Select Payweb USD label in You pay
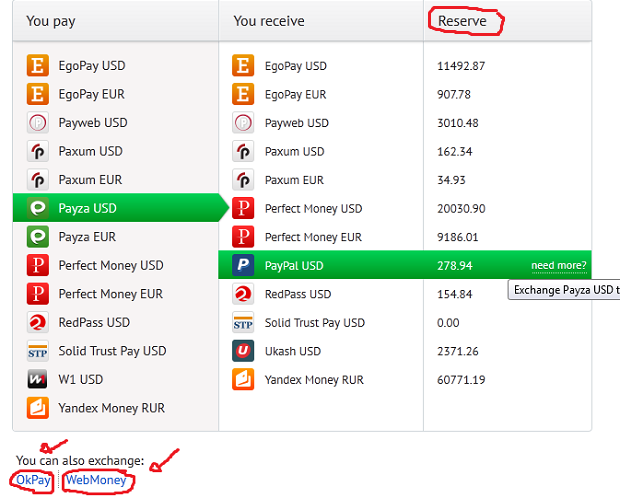The height and width of the screenshot is (498, 620). point(93,123)
